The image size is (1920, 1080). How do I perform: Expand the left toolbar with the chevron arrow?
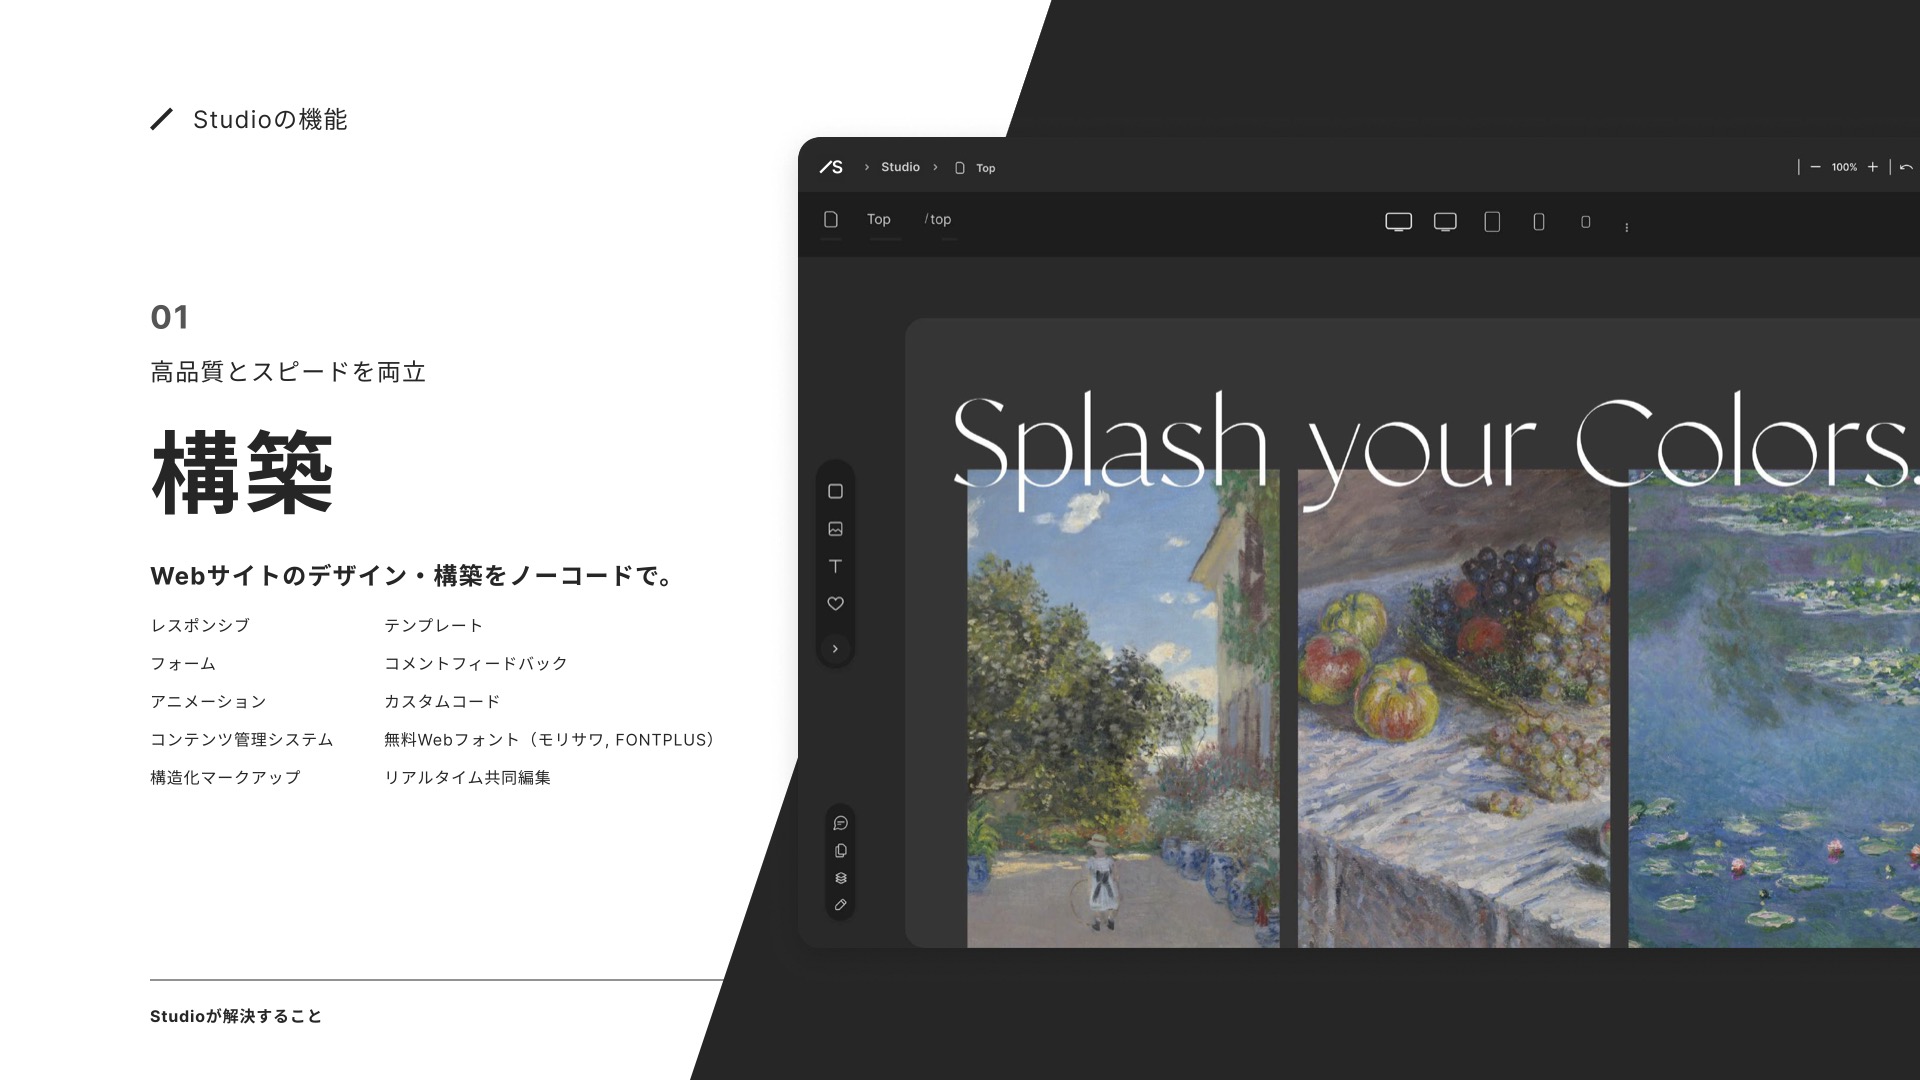coord(836,649)
